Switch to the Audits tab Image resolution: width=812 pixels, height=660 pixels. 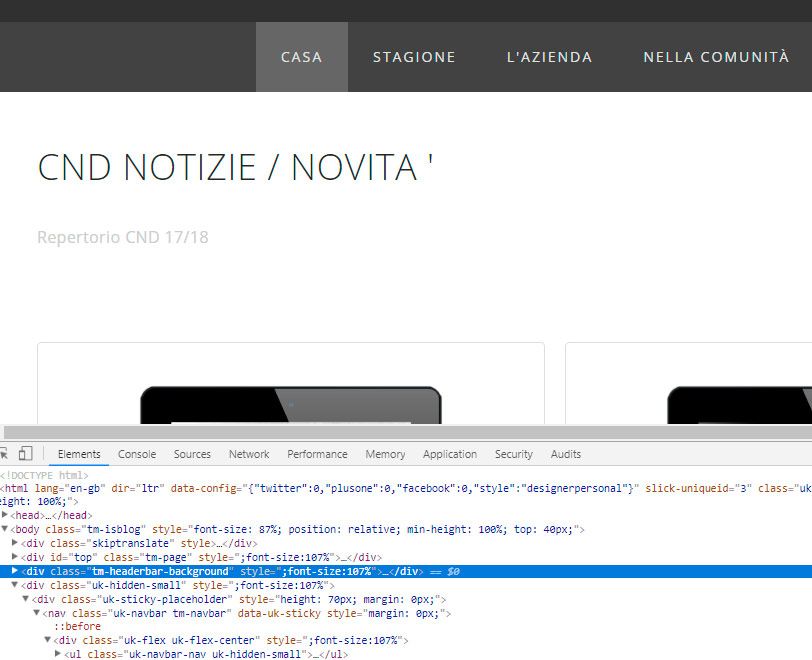click(566, 454)
